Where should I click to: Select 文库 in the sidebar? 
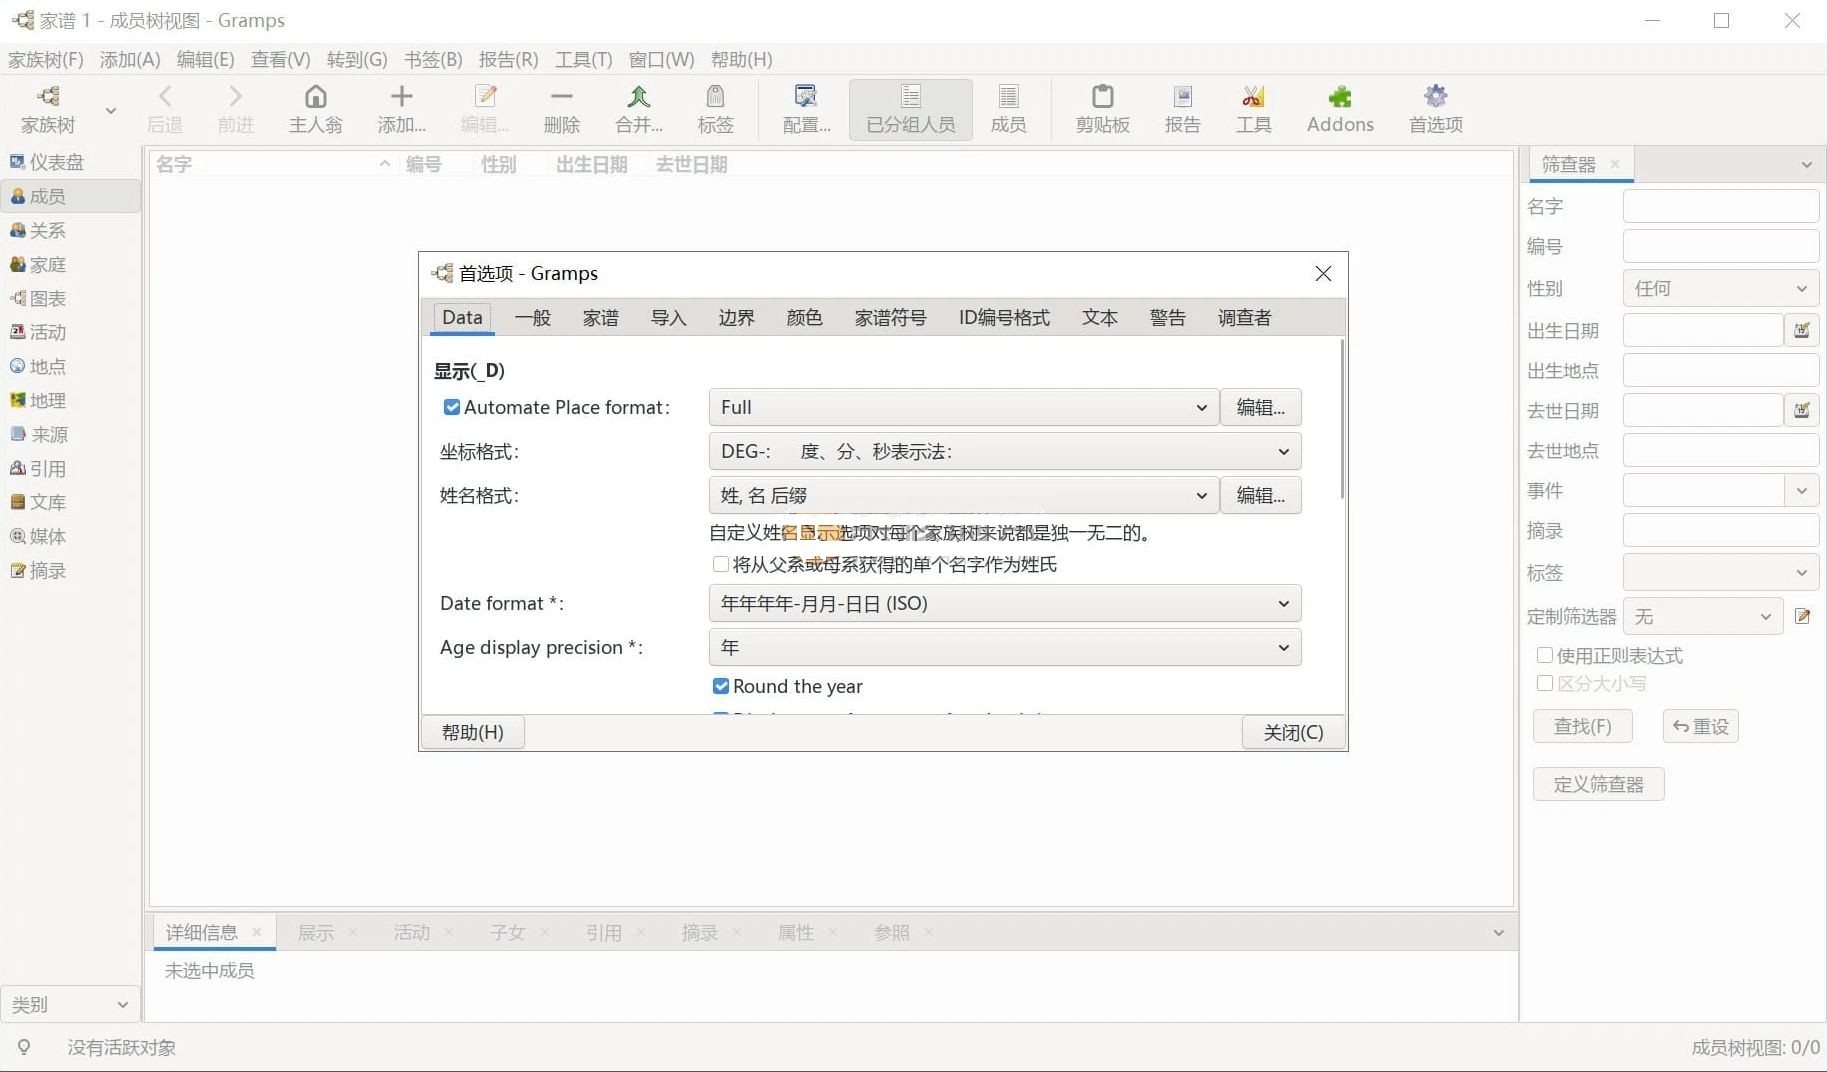coord(70,502)
